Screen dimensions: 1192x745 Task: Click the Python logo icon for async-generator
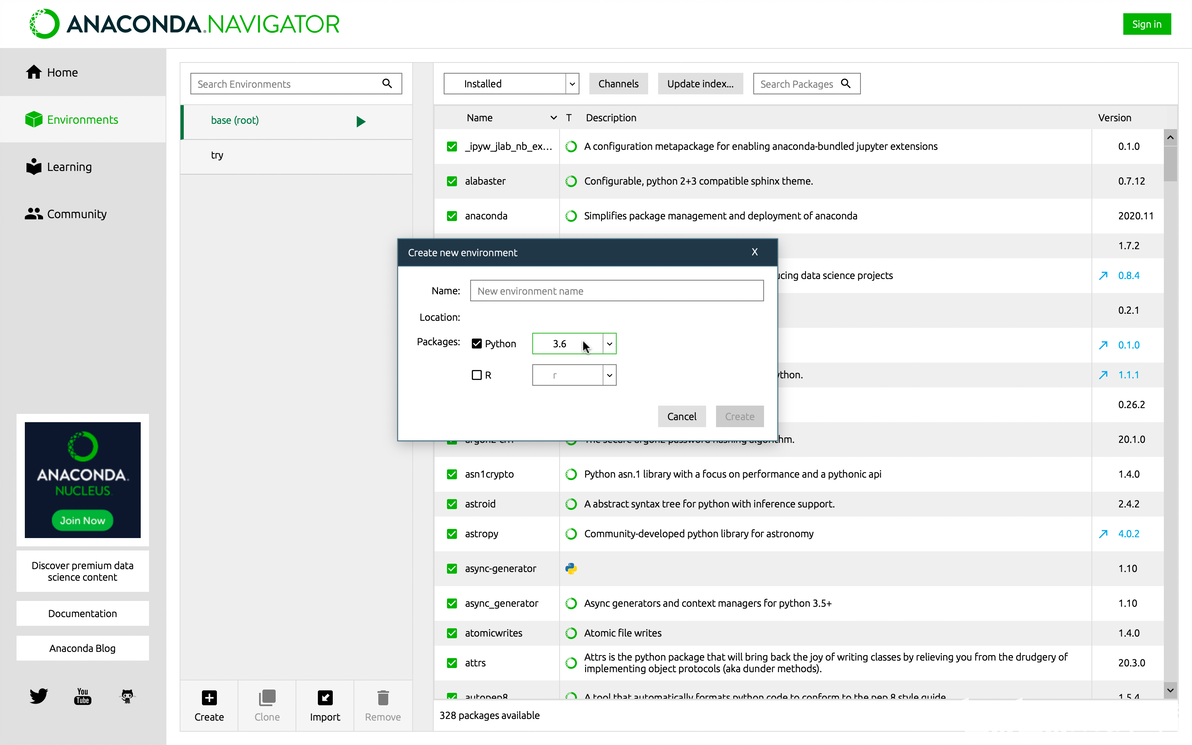(x=571, y=569)
